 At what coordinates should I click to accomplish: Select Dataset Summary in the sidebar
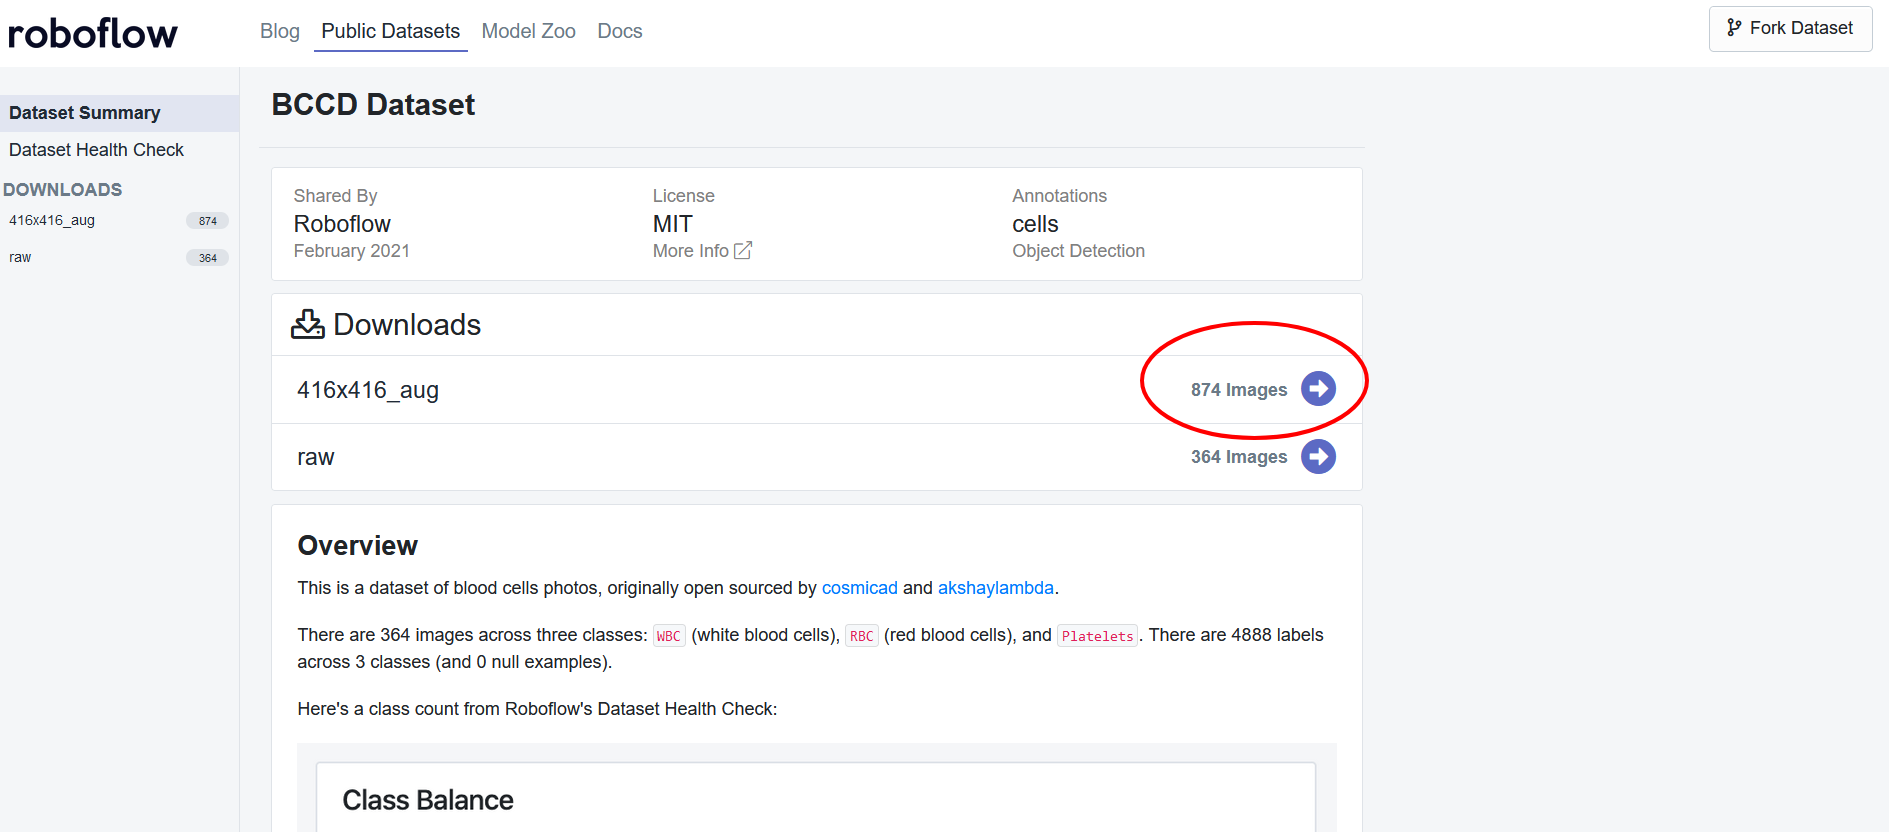pos(119,113)
